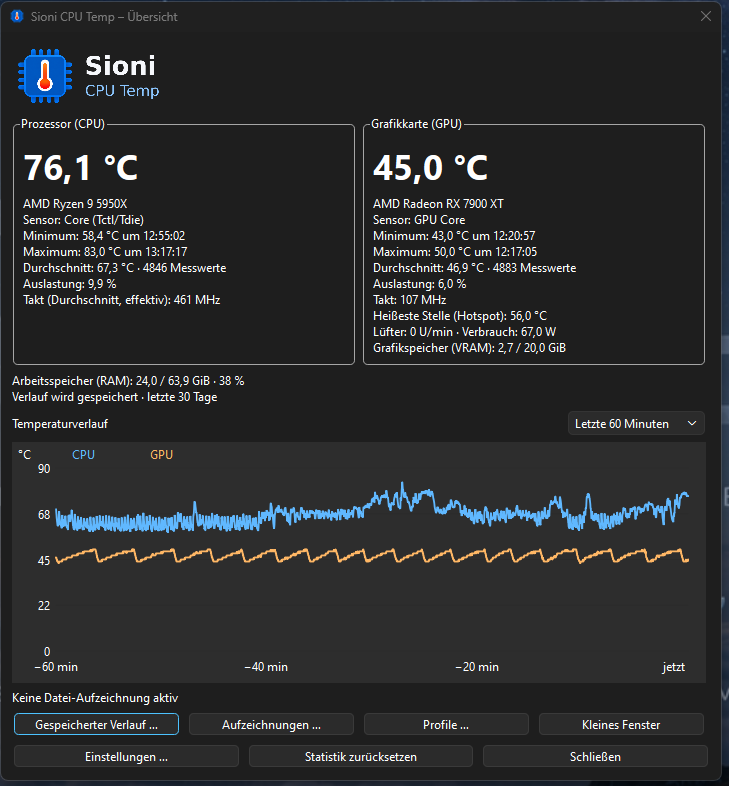Click the 'AMD Radeon RX 7900 XT' name
This screenshot has height=786, width=729.
click(438, 204)
